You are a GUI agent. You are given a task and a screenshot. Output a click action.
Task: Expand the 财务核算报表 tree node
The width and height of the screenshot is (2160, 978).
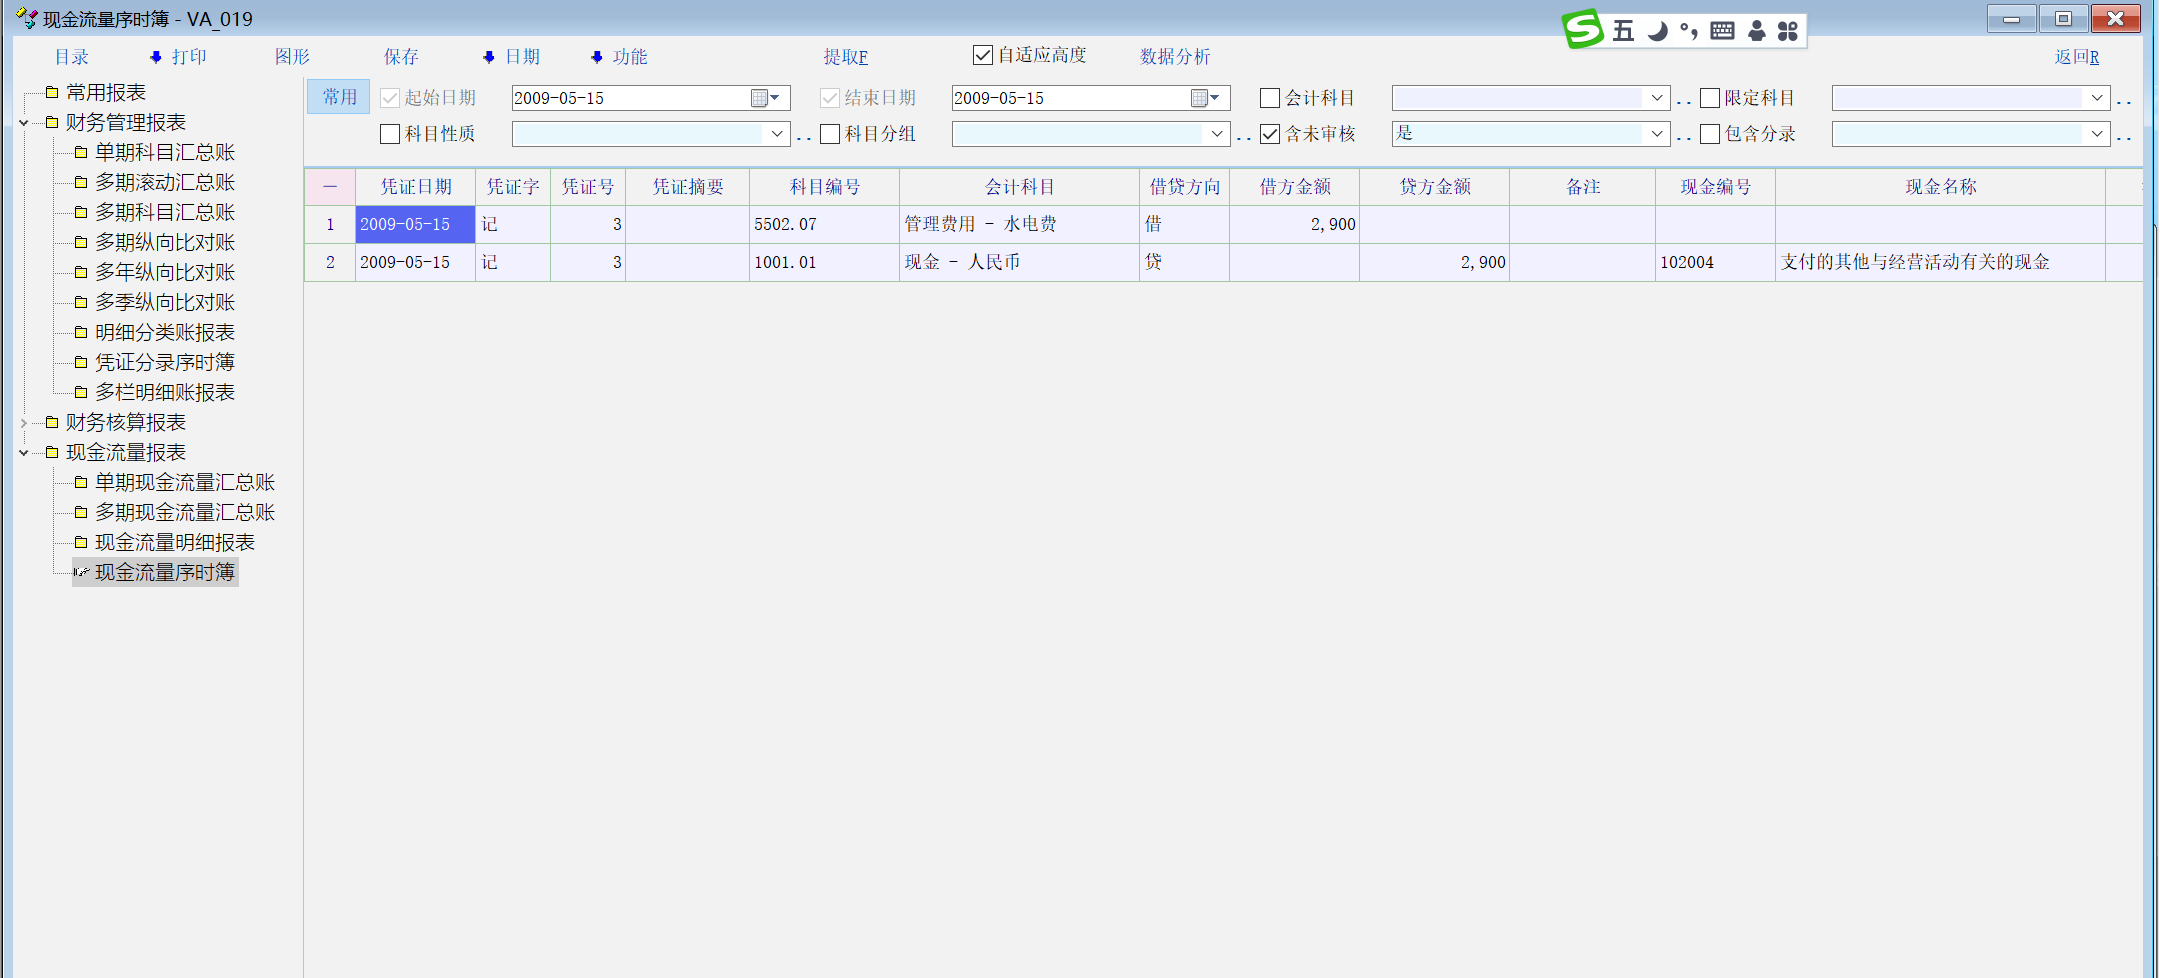(x=24, y=423)
